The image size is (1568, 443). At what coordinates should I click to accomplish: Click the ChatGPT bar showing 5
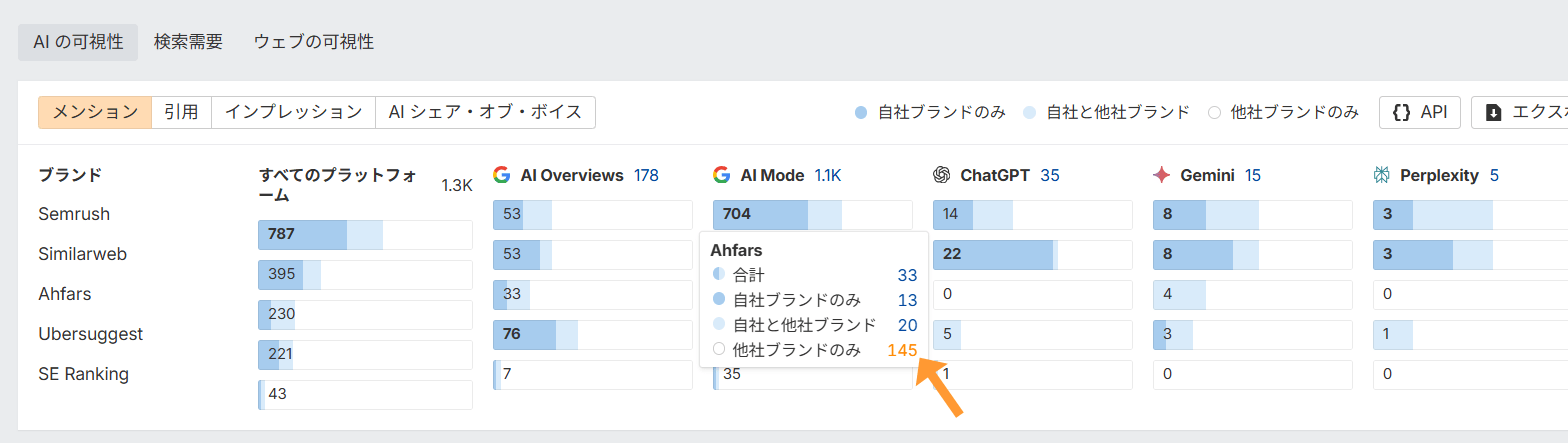click(x=1033, y=335)
